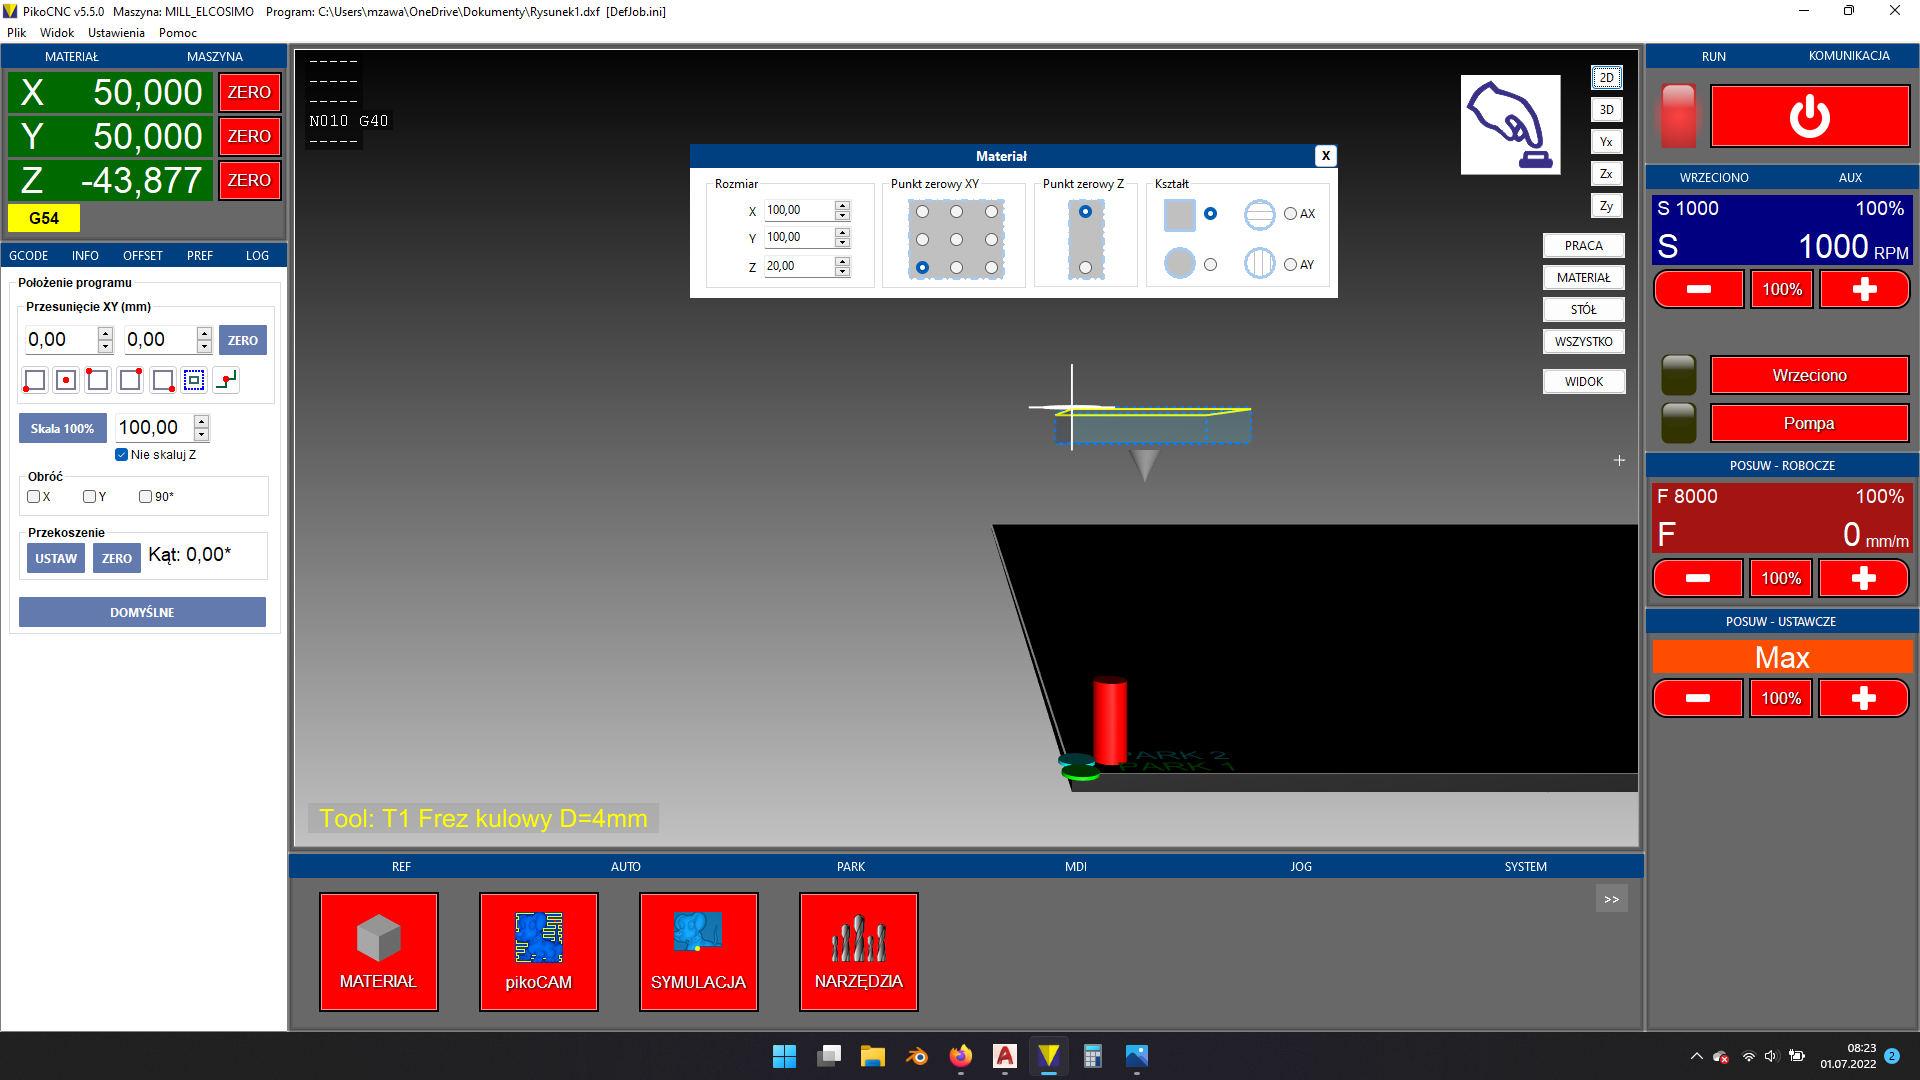Click the Material dialog X size field
The width and height of the screenshot is (1920, 1080).
800,210
